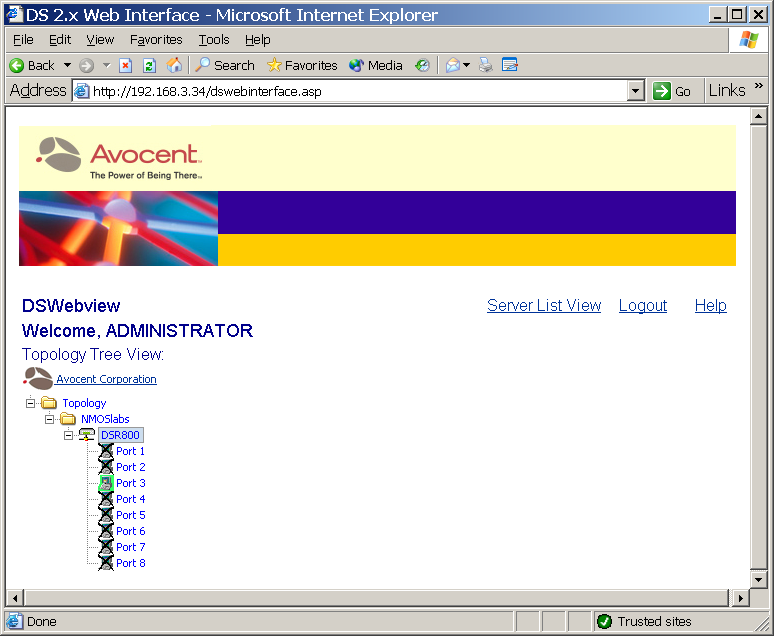This screenshot has width=774, height=636.
Task: Open the Help menu
Action: point(258,40)
